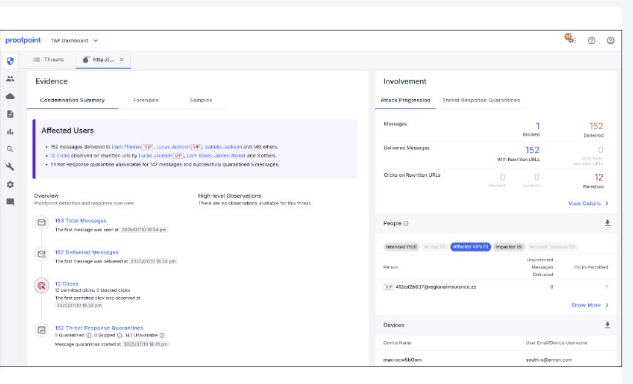
Task: Close the http threat tab
Action: click(x=122, y=59)
